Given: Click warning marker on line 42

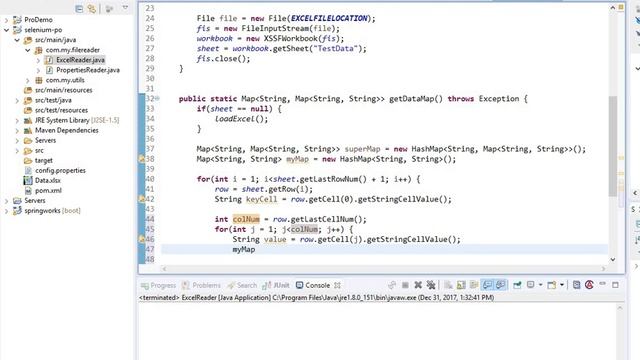Looking at the screenshot, I should [142, 199].
